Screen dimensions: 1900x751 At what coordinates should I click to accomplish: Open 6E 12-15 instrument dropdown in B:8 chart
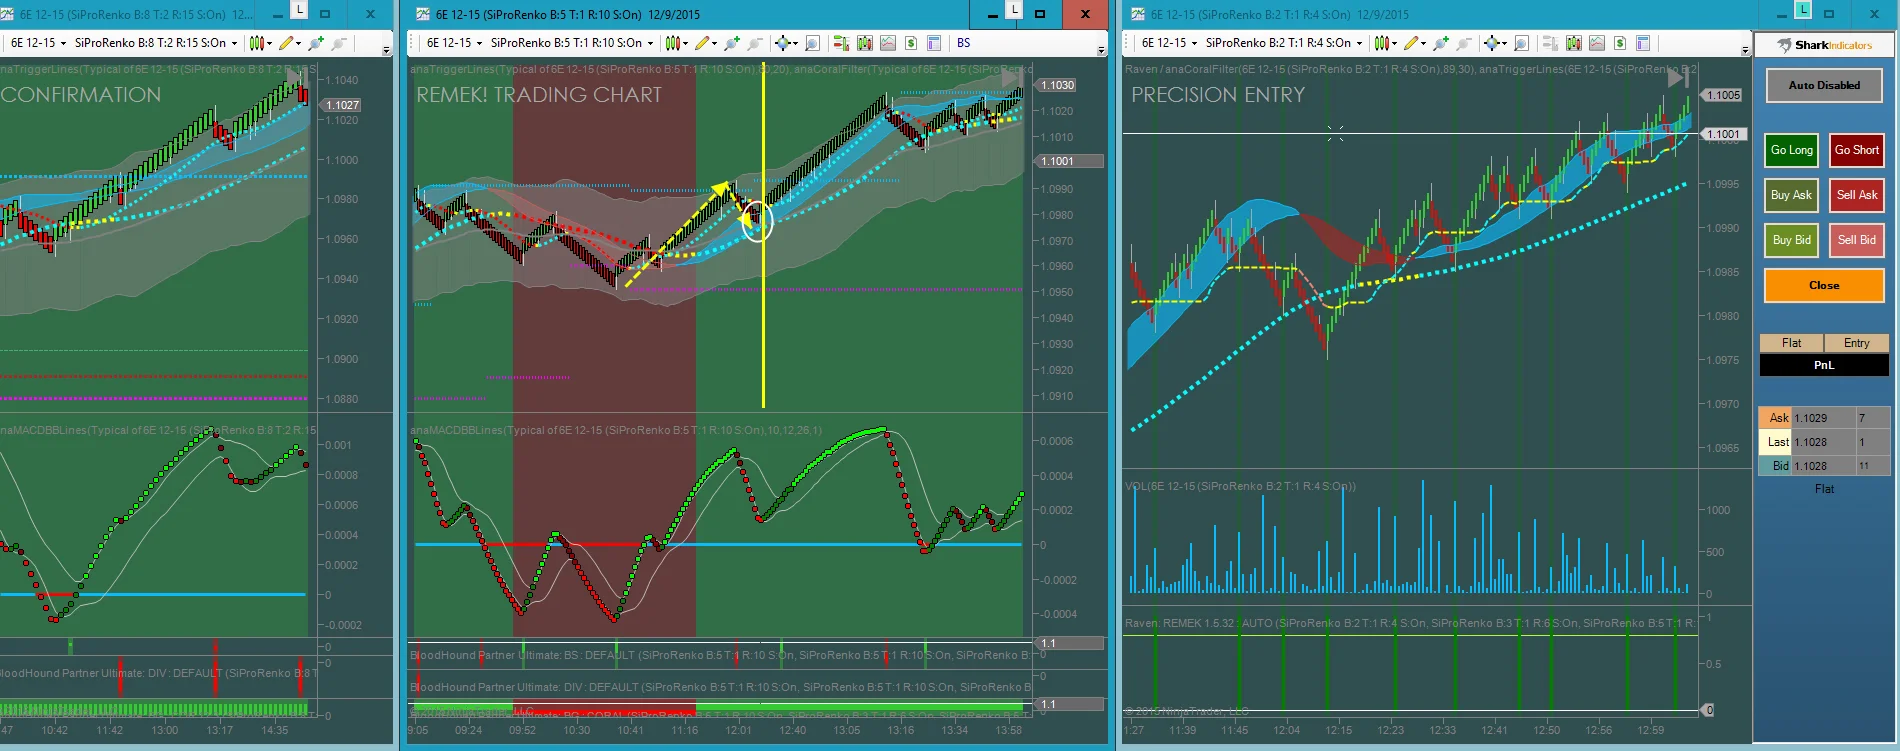(x=38, y=43)
